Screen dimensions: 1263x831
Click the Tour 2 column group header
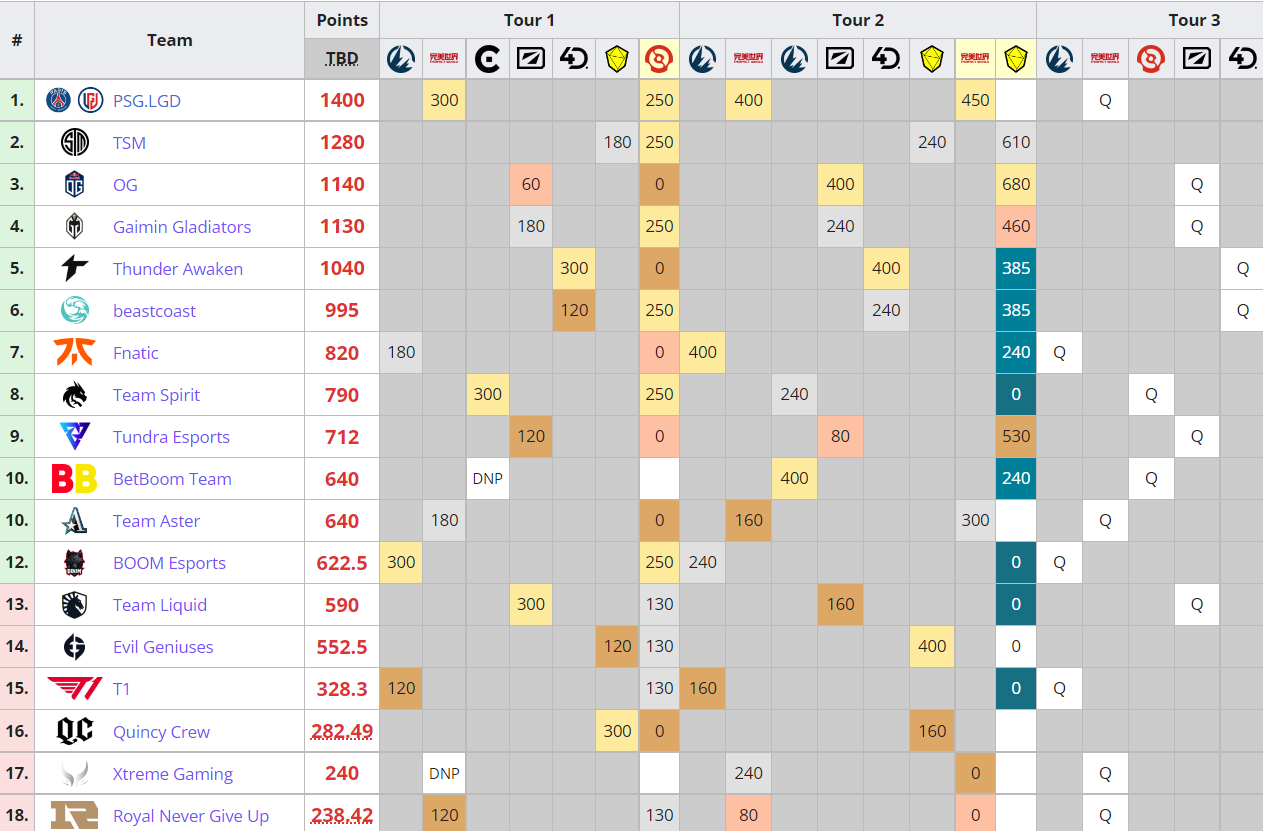[x=858, y=20]
